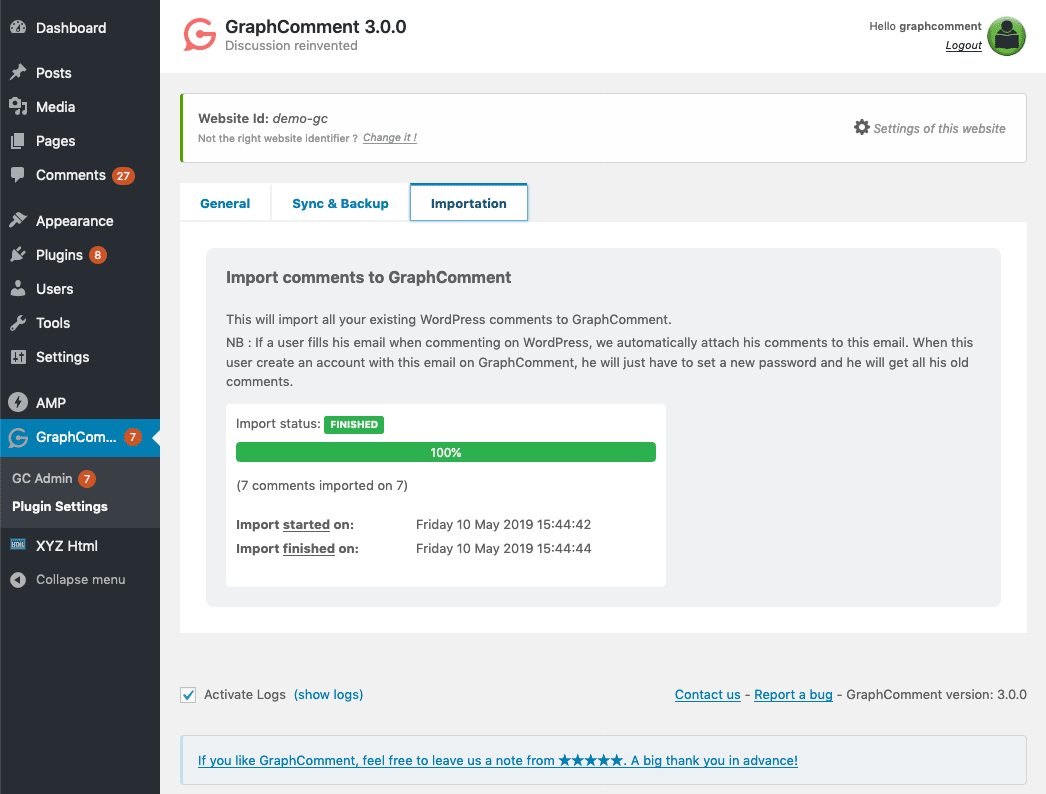
Task: Open the Tools wrench icon
Action: [x=18, y=323]
